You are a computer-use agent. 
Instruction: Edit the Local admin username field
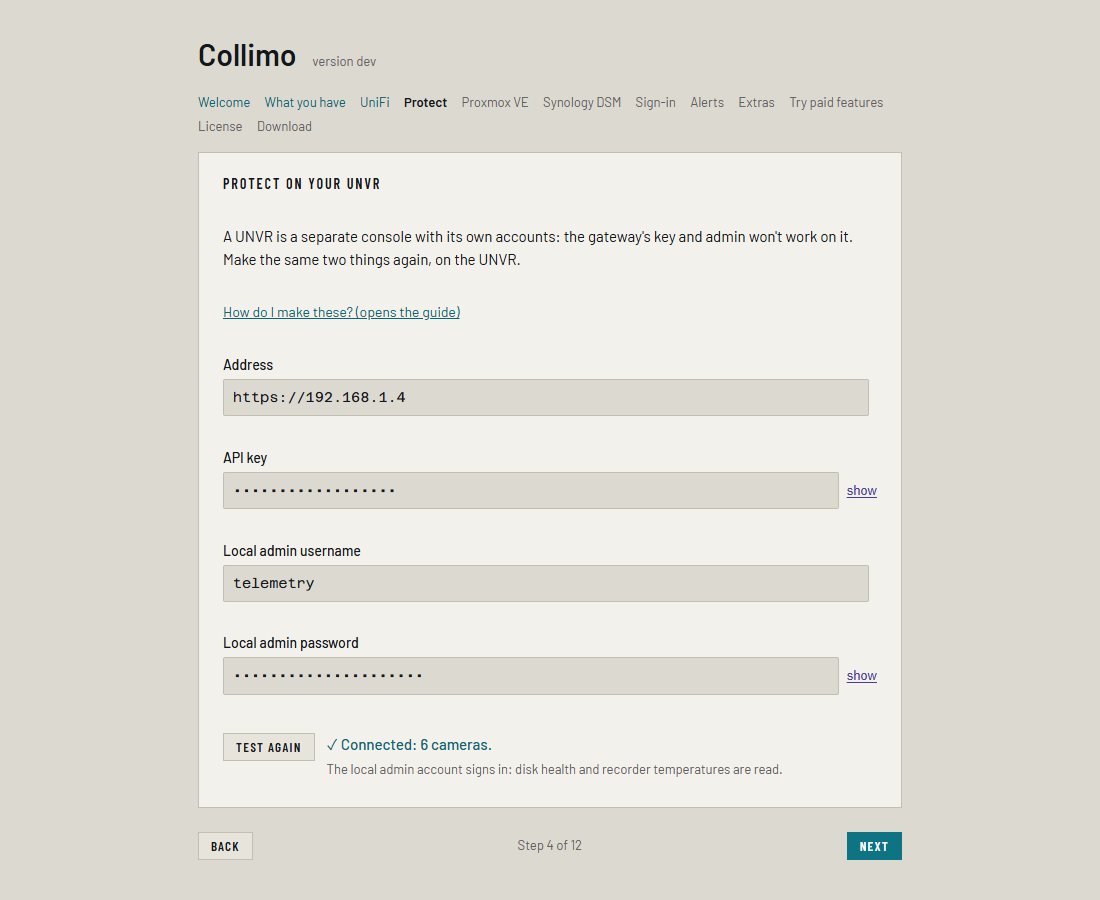tap(546, 583)
